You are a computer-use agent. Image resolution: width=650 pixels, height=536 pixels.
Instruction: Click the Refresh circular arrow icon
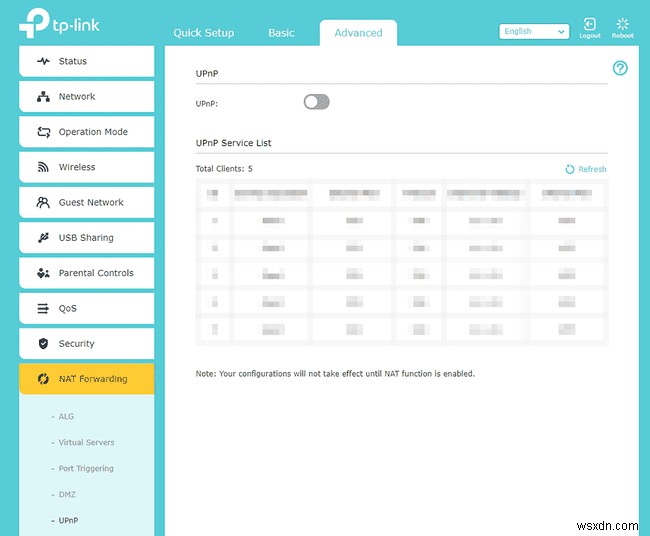(x=570, y=169)
